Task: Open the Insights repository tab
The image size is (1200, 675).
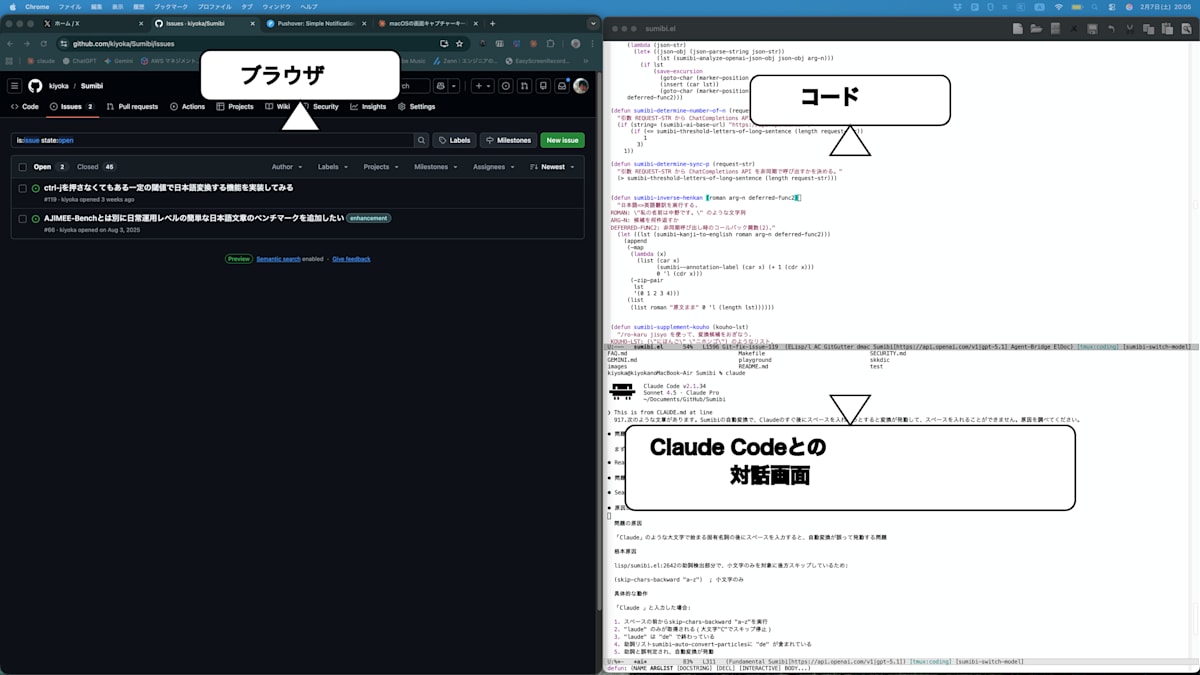Action: pyautogui.click(x=368, y=106)
